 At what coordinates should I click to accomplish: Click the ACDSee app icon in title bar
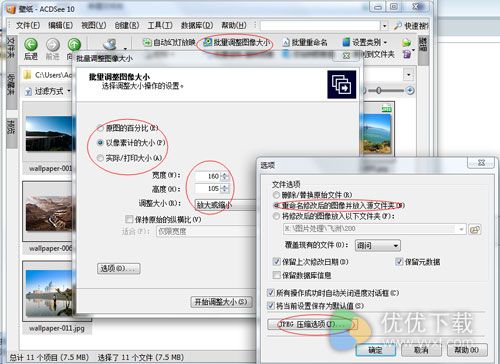pos(11,9)
